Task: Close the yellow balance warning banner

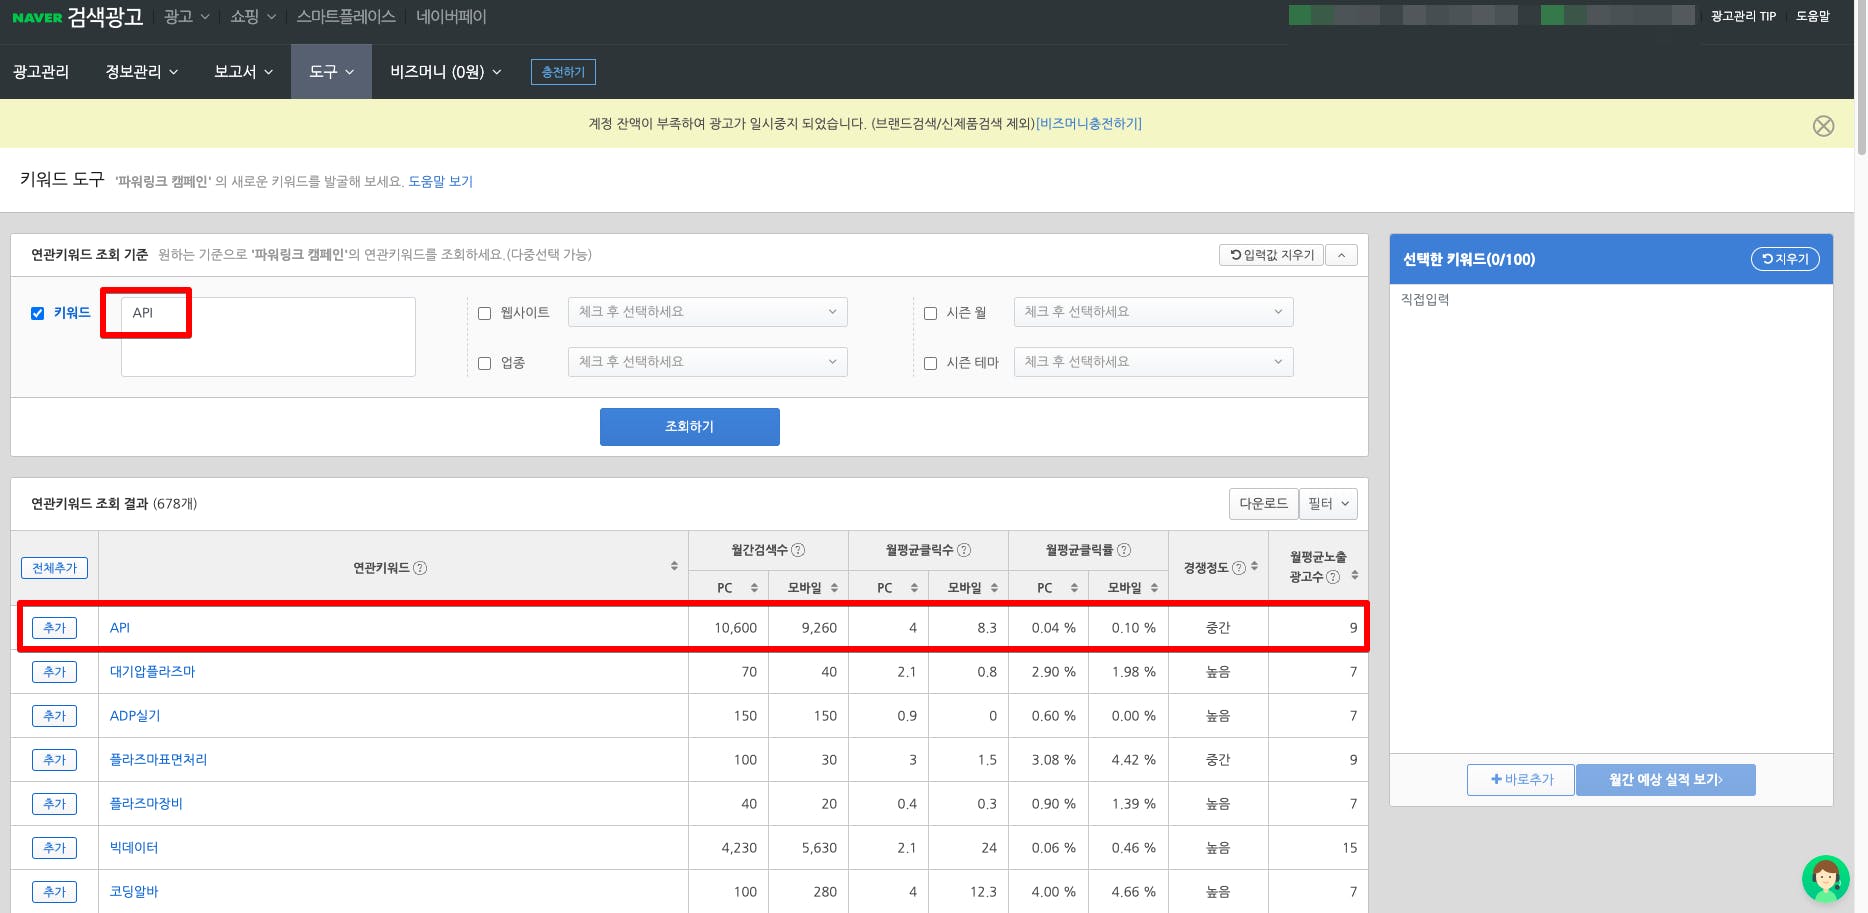Action: pos(1823,126)
